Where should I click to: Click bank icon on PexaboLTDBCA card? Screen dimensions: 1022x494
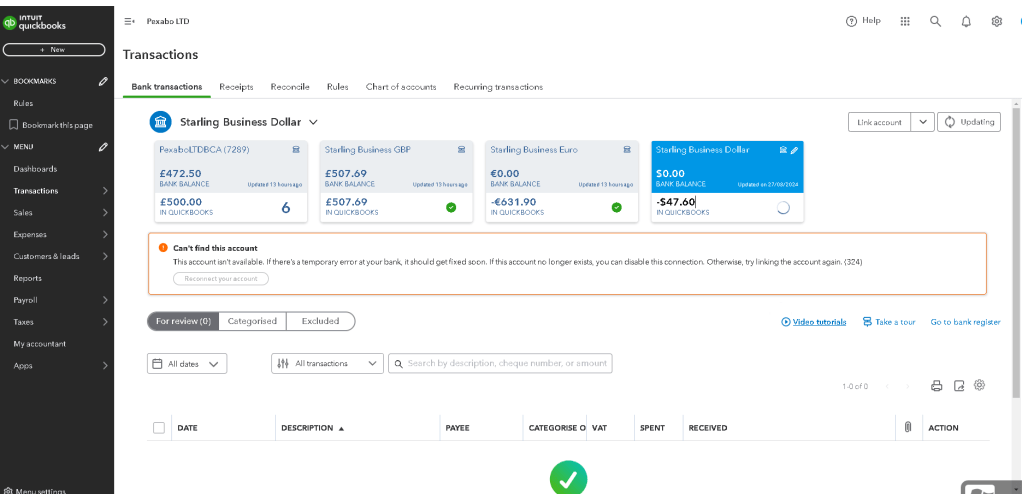[296, 150]
